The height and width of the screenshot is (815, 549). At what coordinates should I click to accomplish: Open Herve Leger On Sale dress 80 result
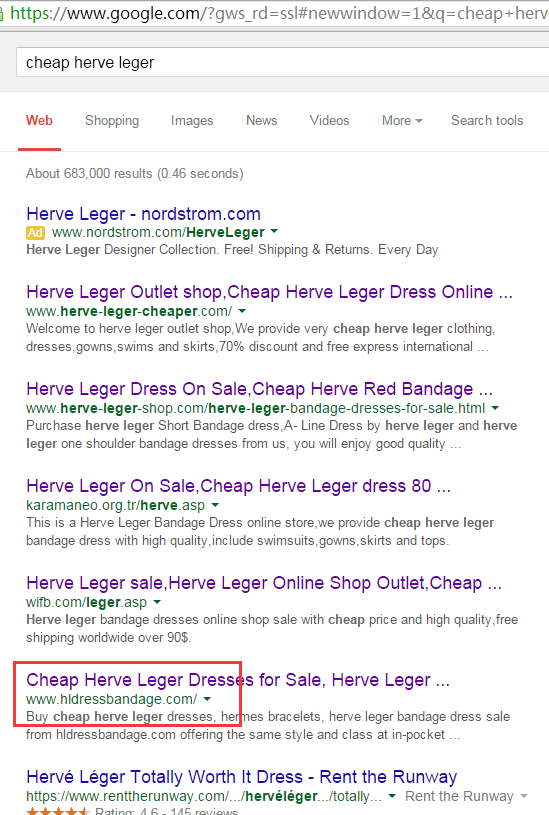point(238,486)
